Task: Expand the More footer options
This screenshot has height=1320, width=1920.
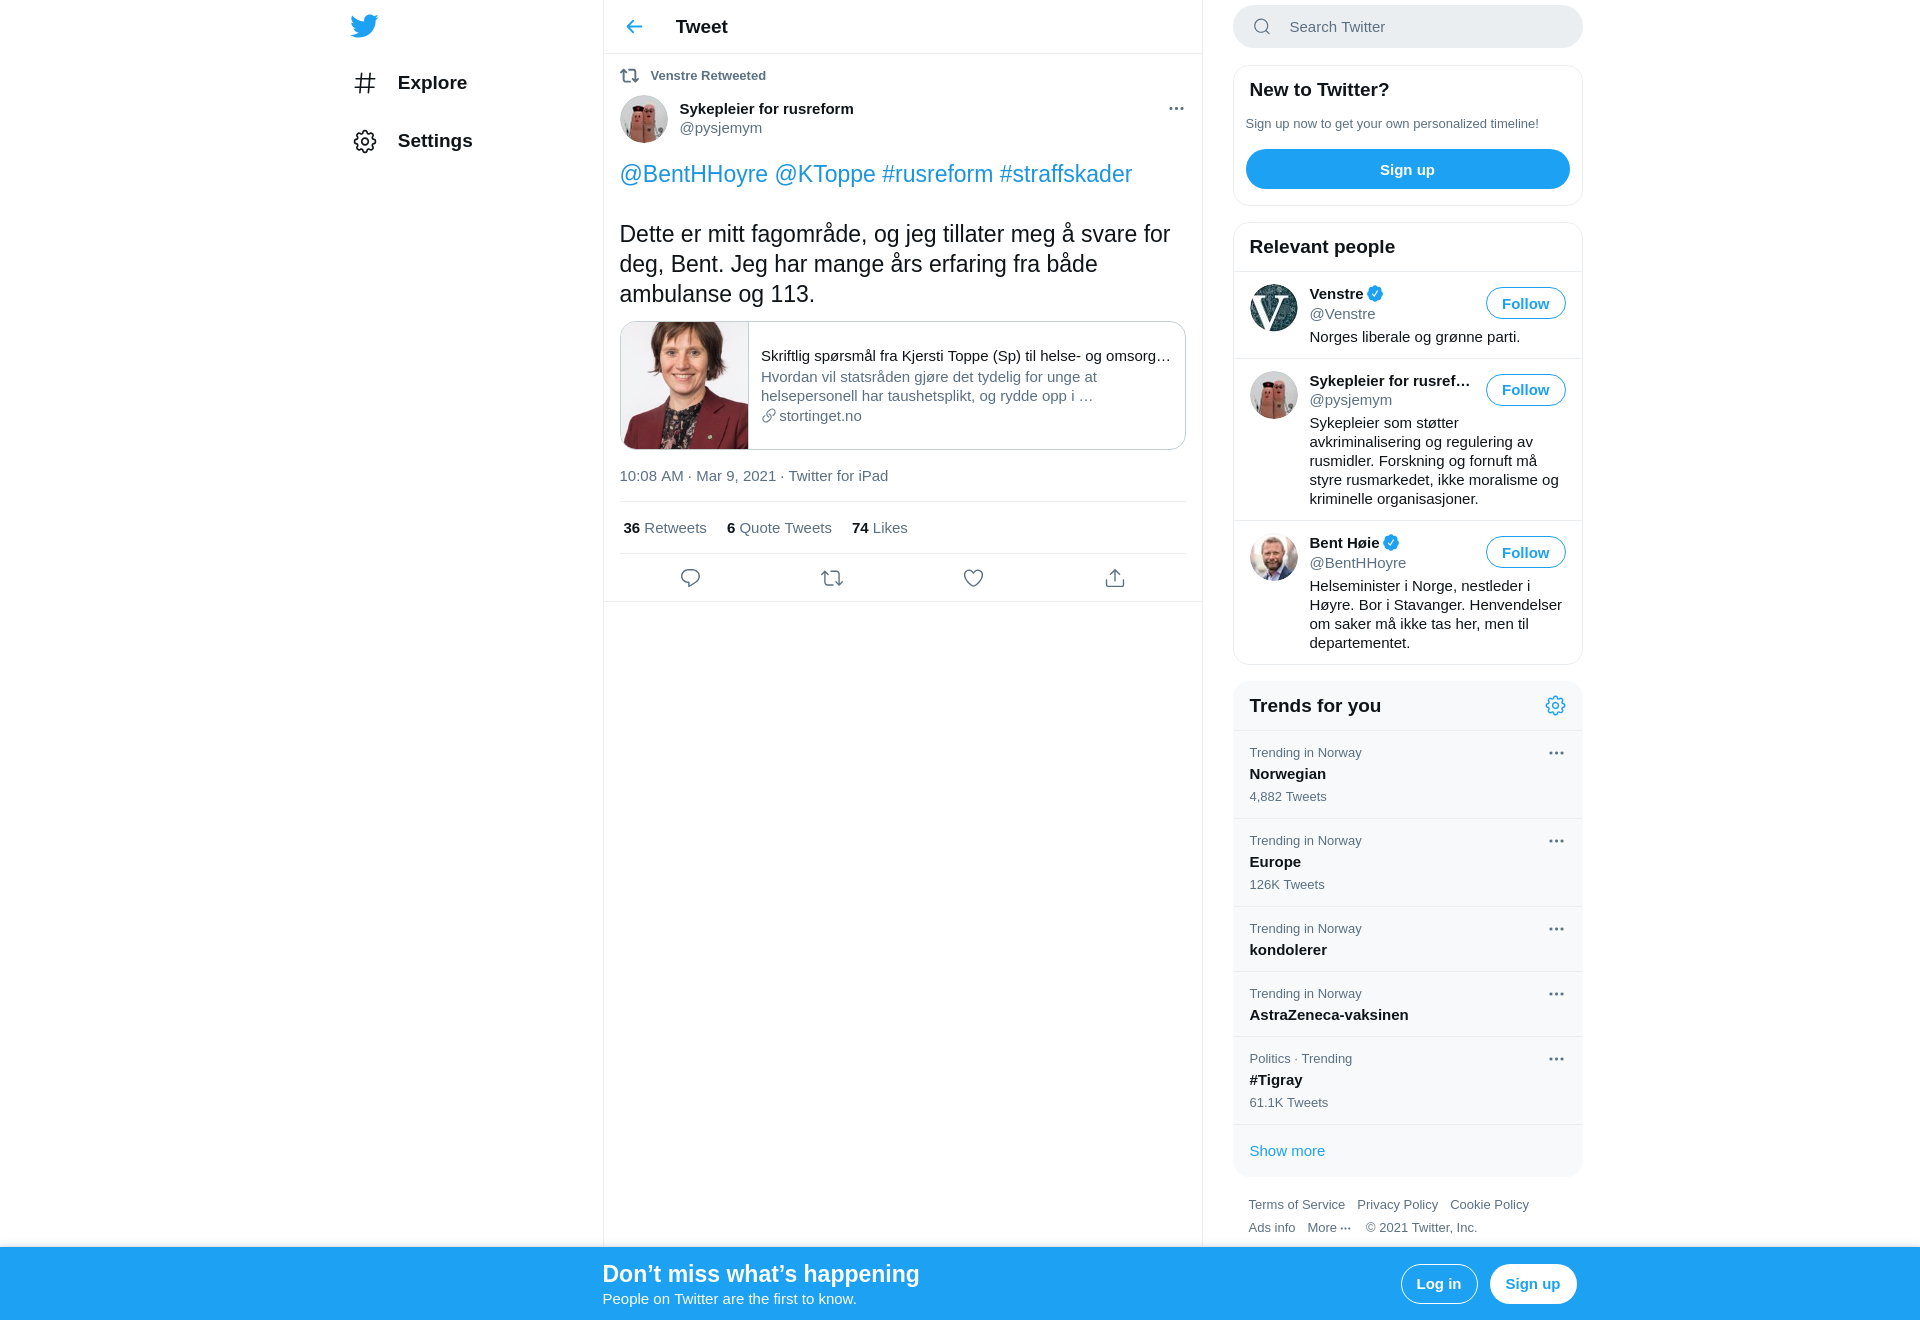Action: pos(1329,1228)
